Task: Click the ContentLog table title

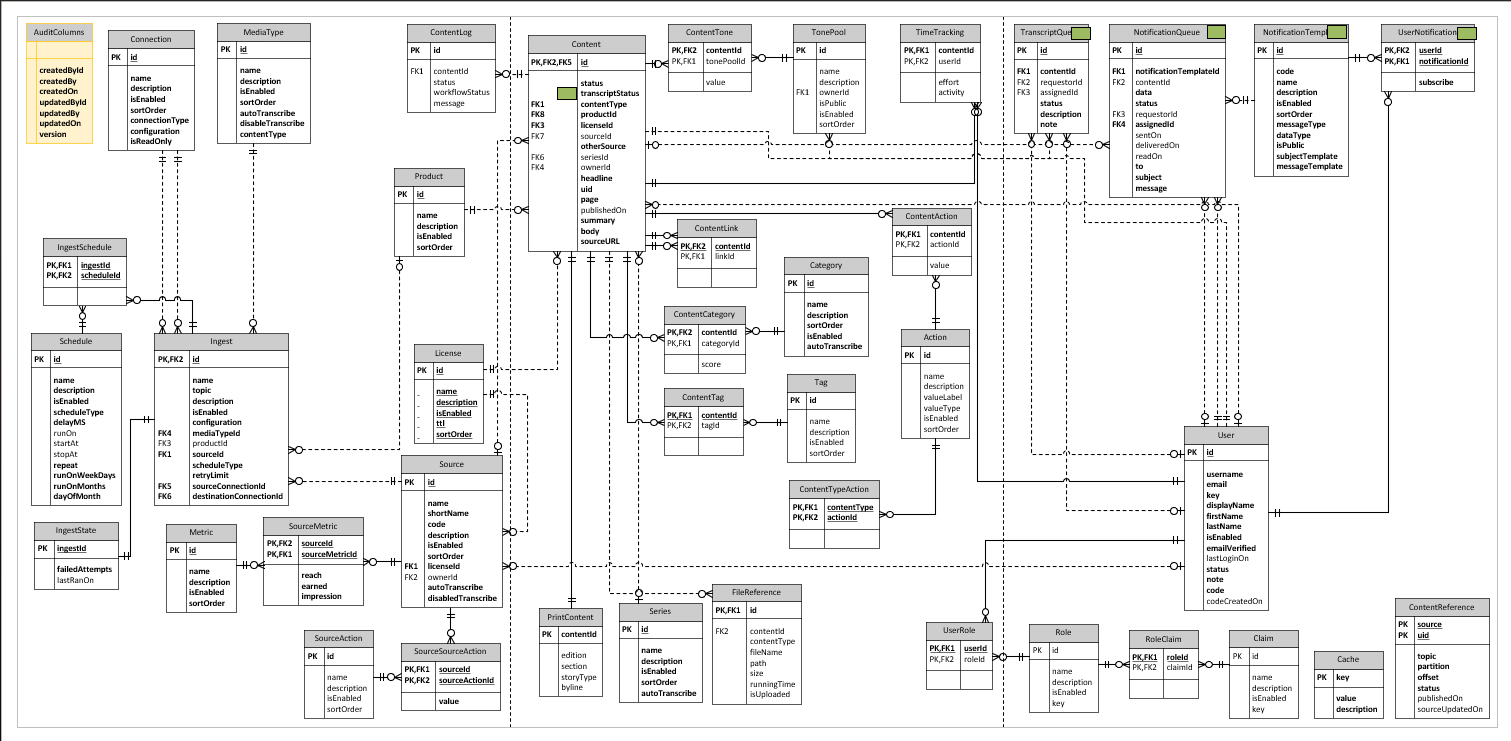Action: [x=451, y=33]
